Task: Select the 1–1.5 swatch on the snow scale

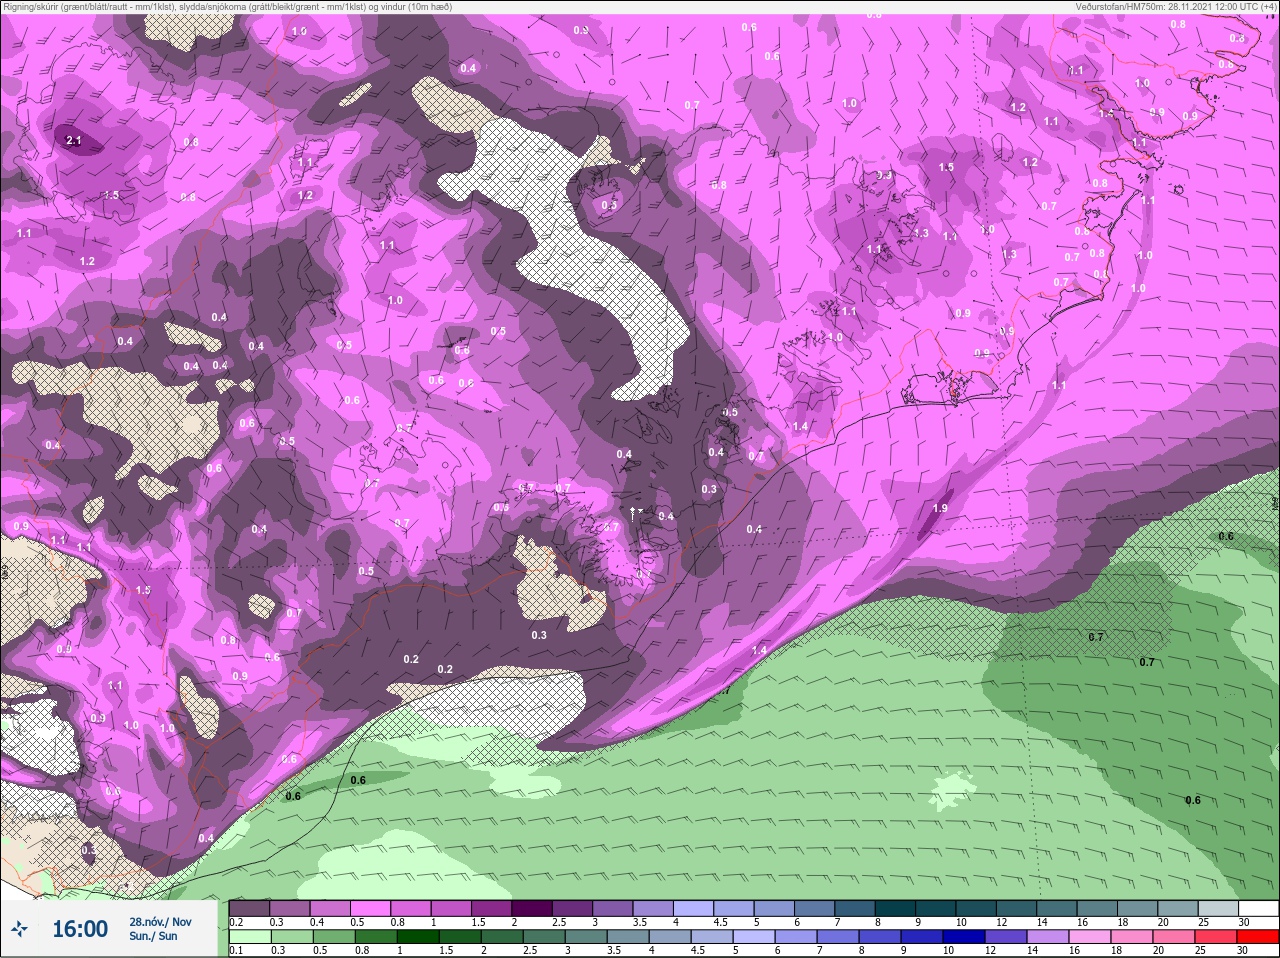Action: point(451,908)
